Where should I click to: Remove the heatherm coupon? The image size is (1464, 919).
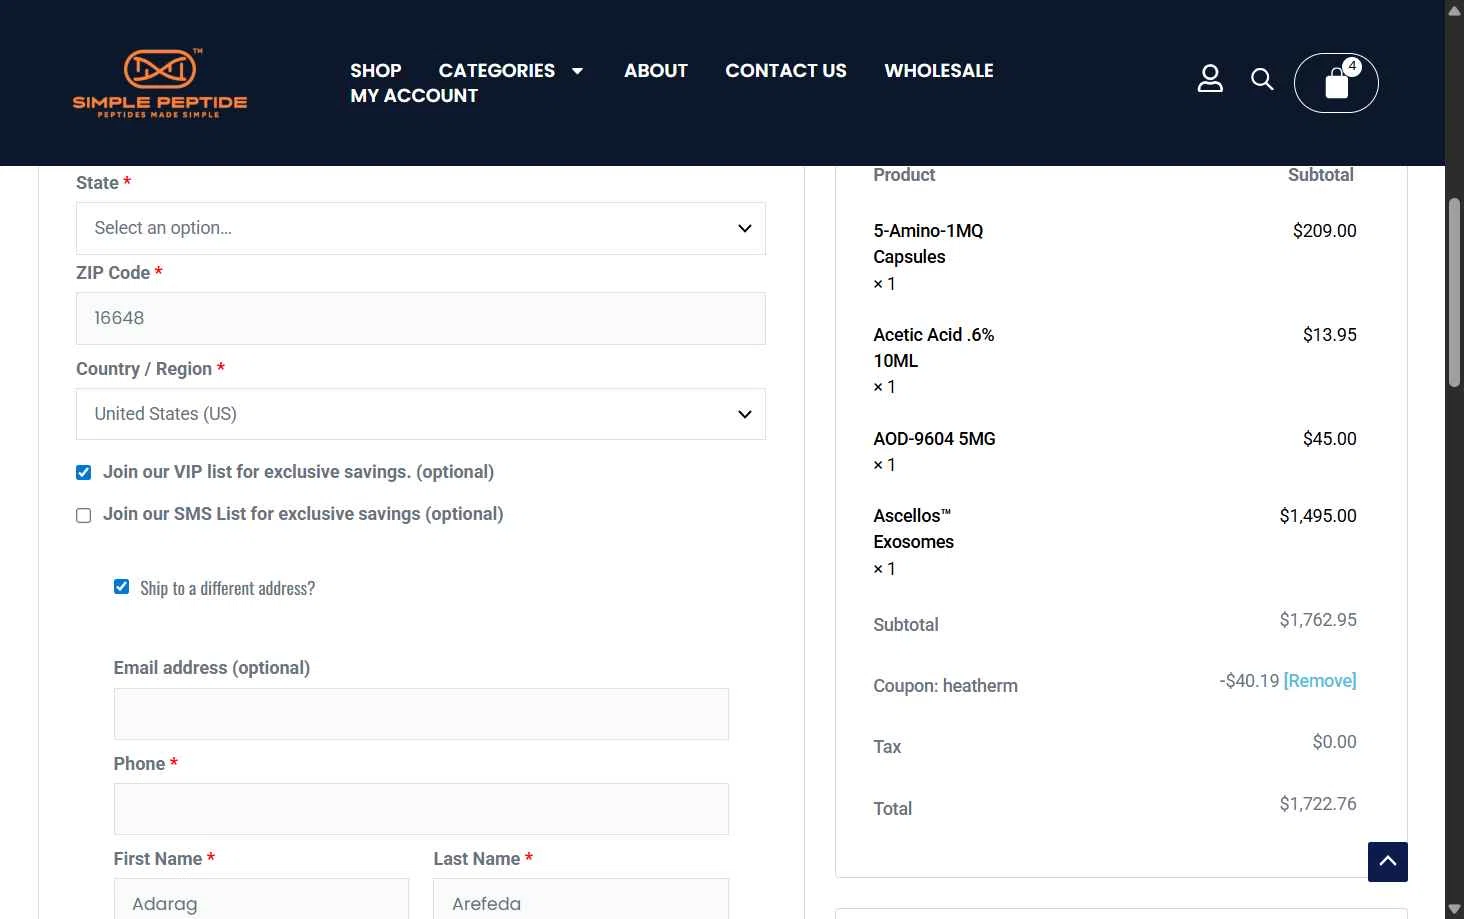[1320, 681]
